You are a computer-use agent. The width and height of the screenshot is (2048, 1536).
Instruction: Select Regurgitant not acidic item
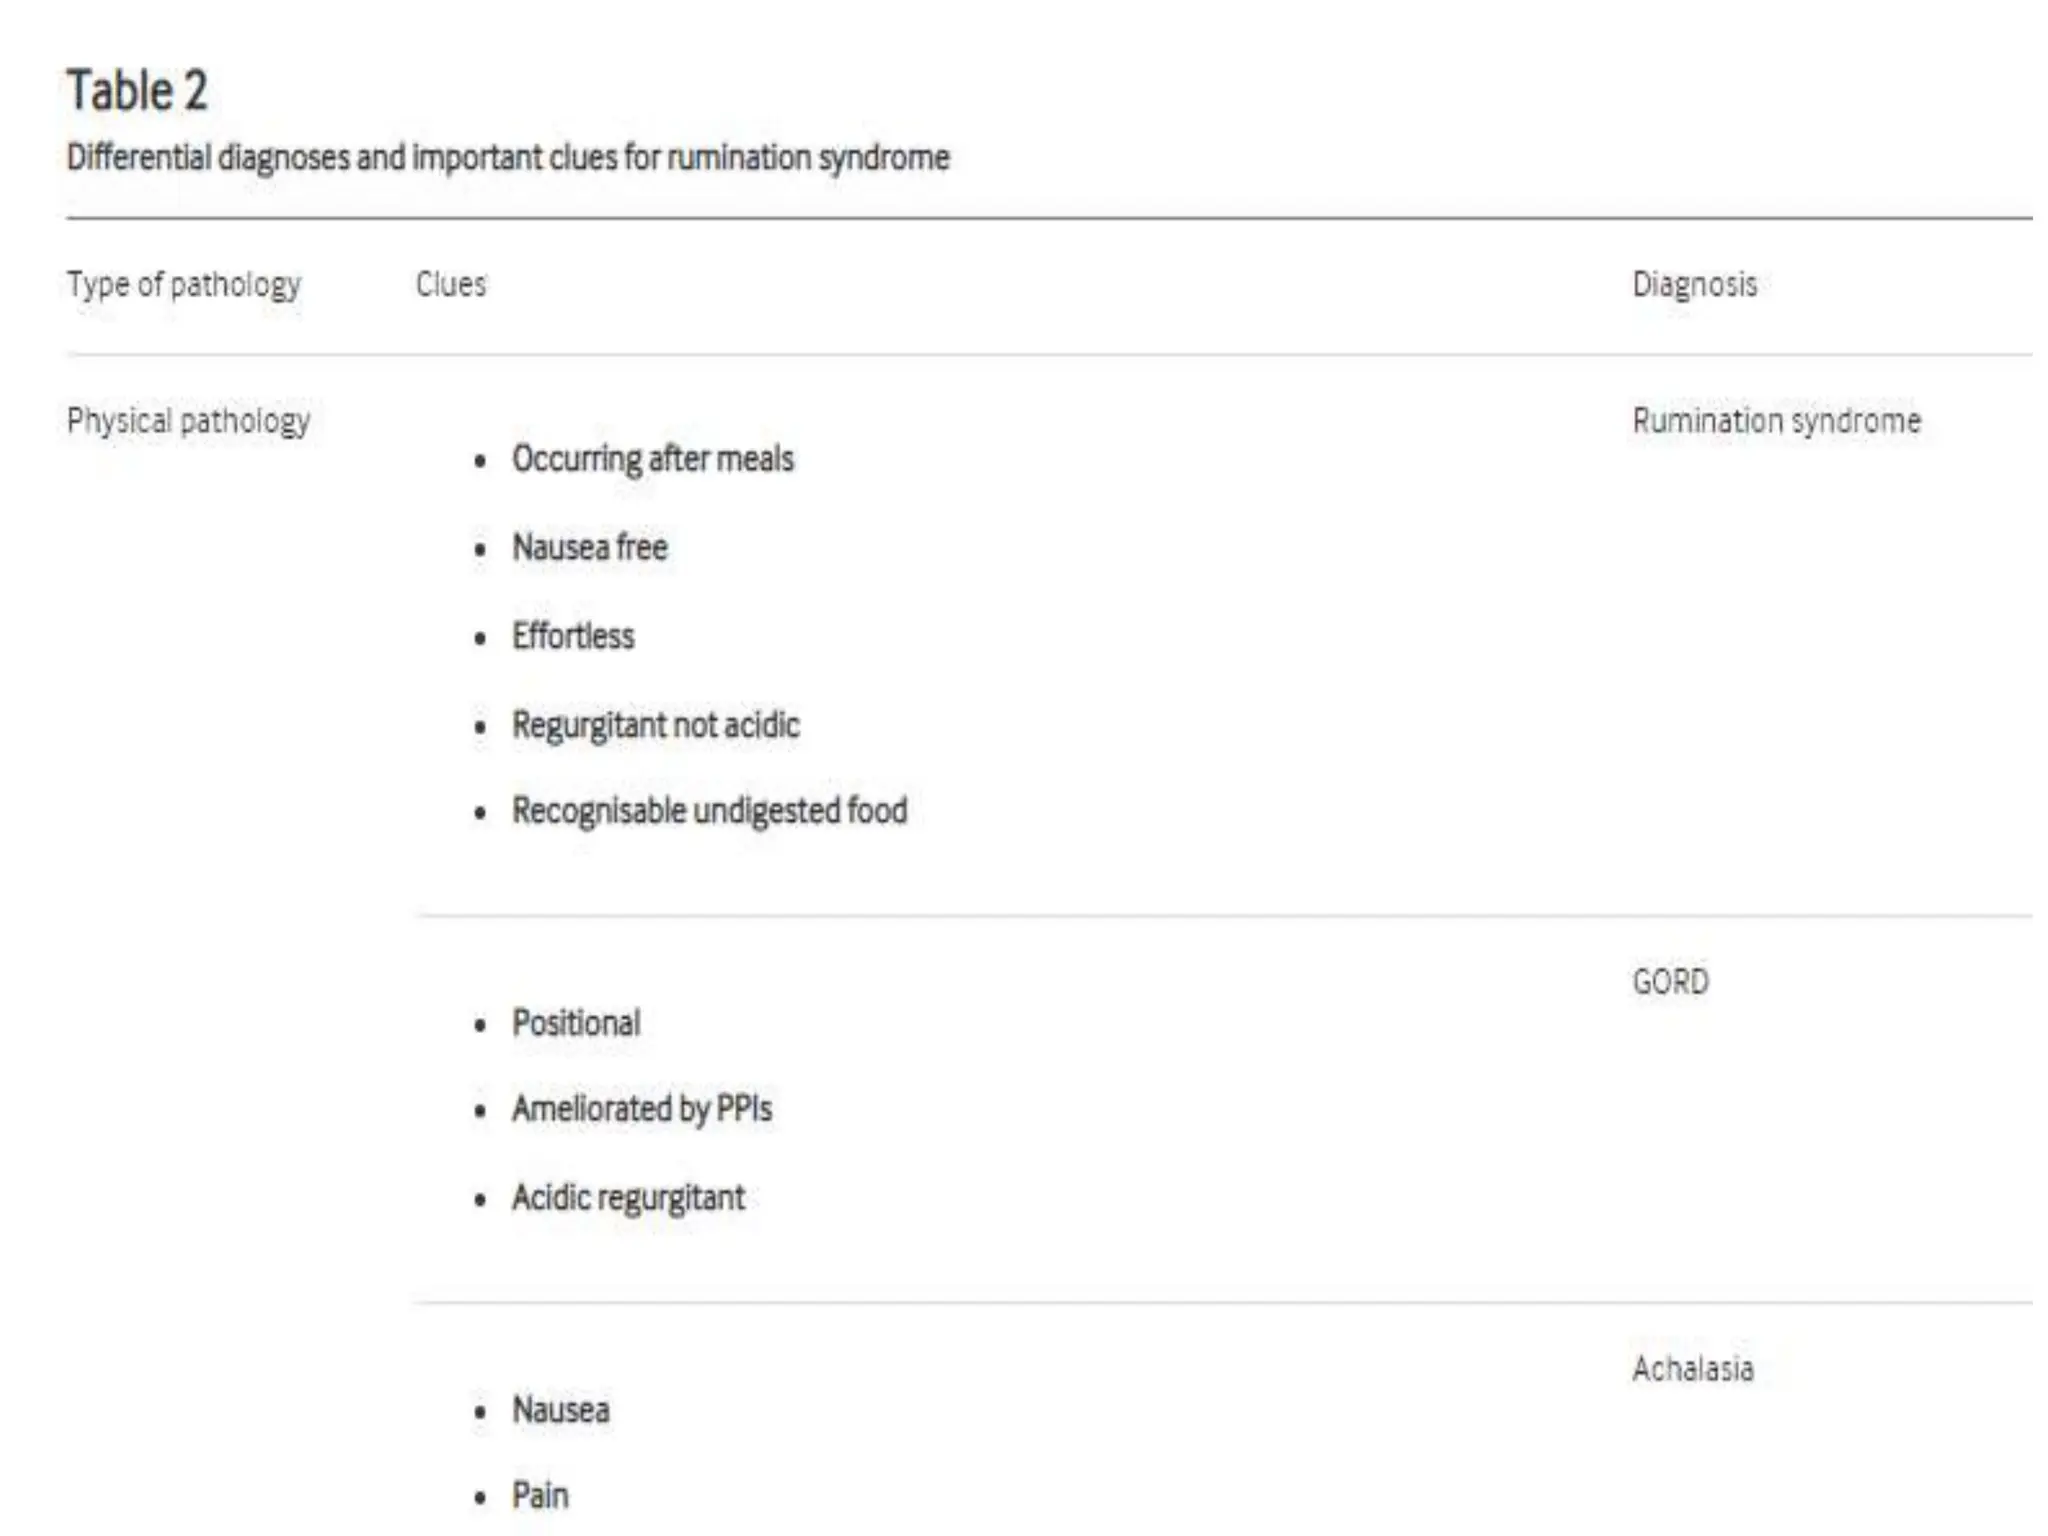coord(655,725)
